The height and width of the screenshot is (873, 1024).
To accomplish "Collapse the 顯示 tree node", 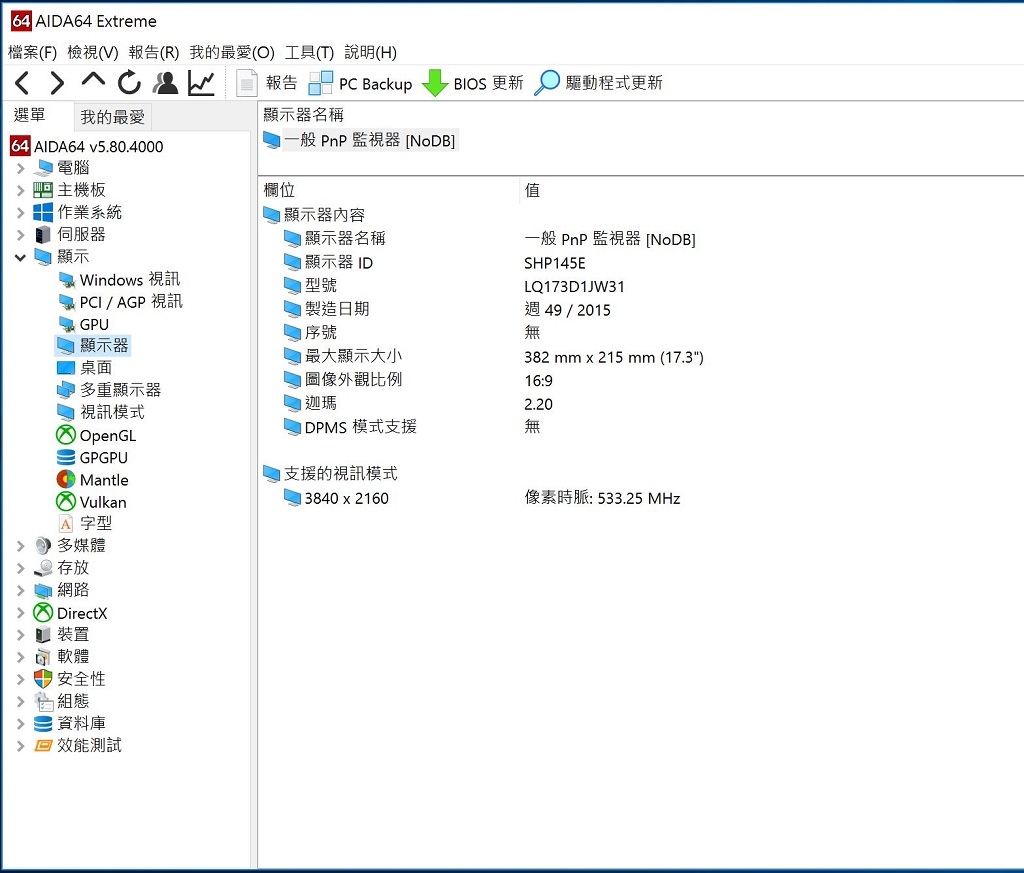I will pos(20,257).
